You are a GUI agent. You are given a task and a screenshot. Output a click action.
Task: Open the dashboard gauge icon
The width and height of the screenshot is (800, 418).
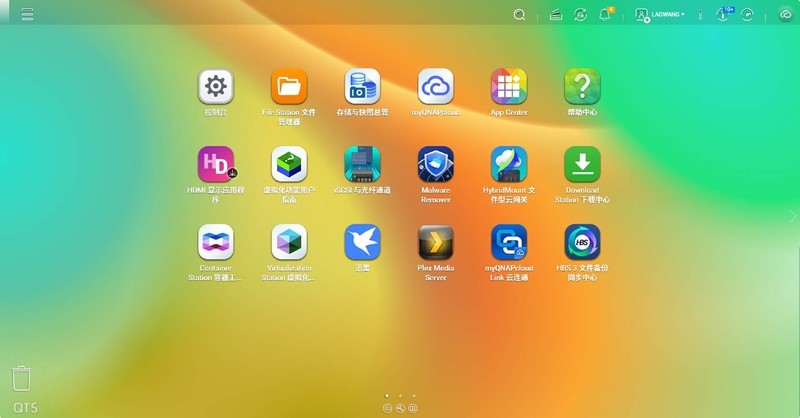(x=747, y=15)
